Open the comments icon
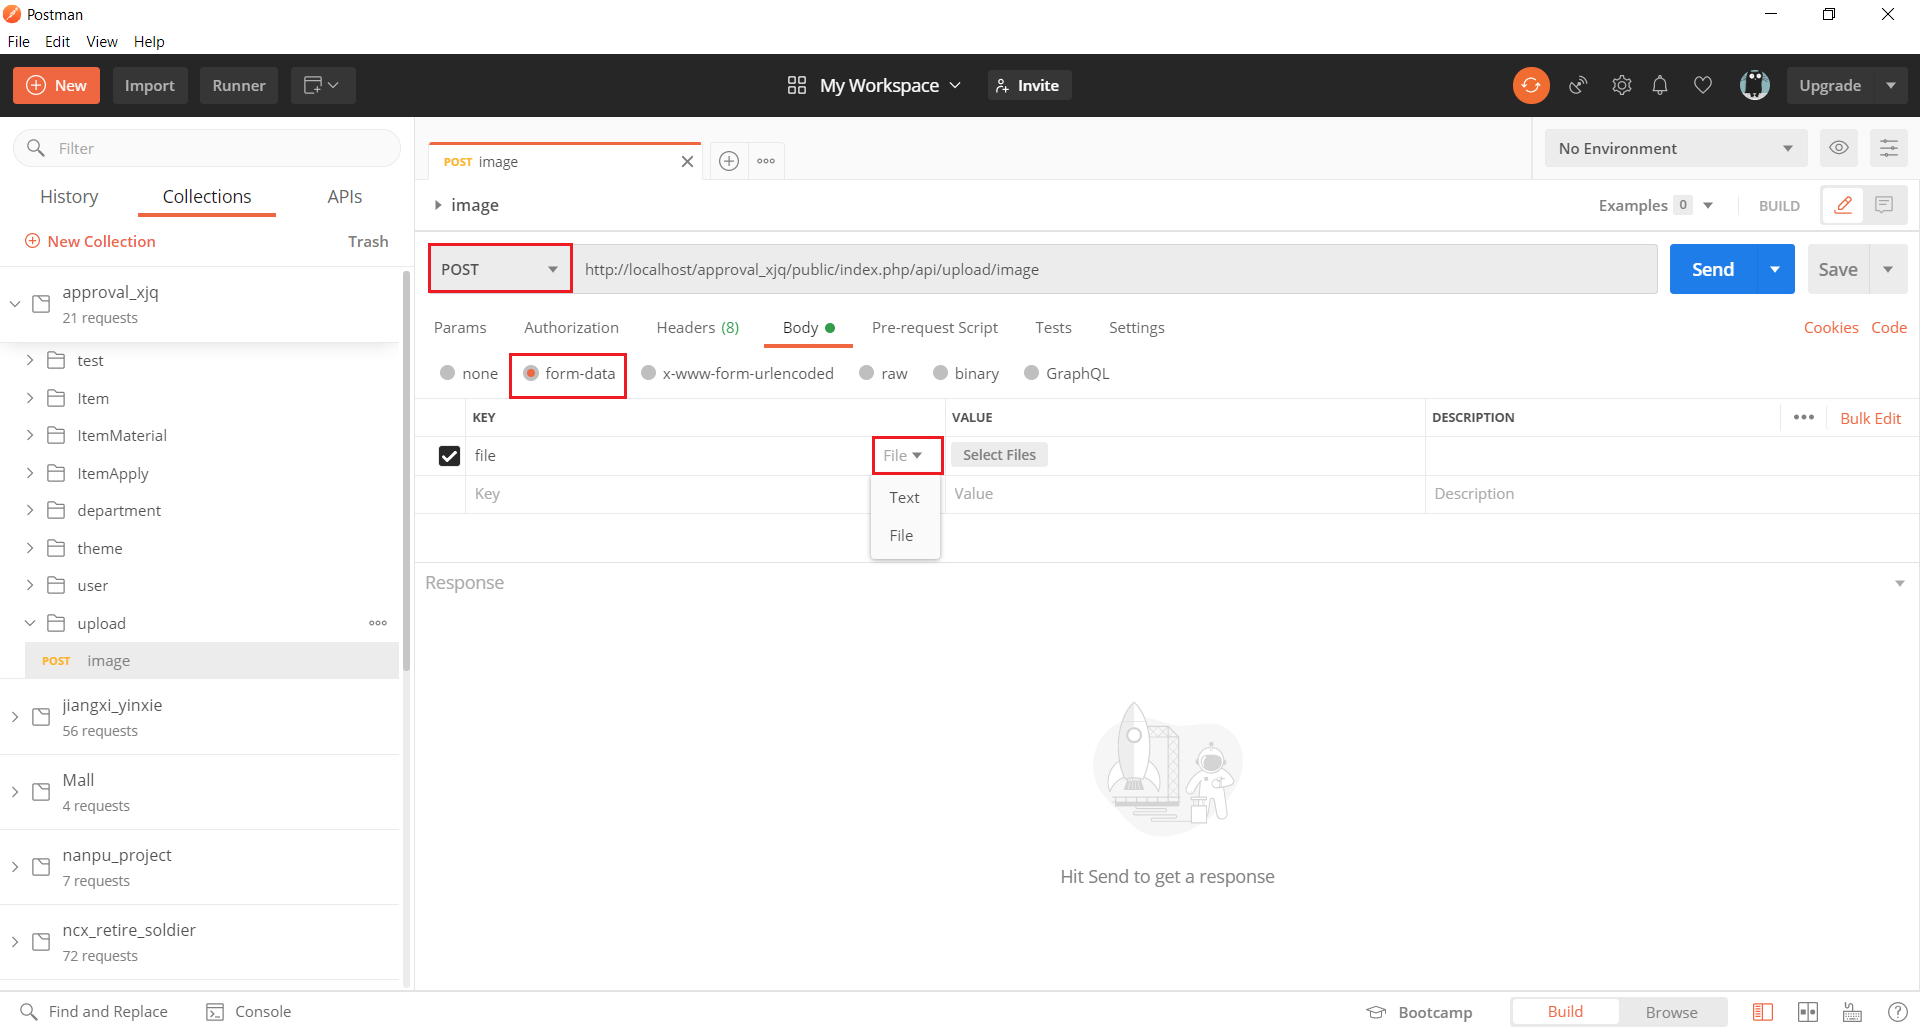Screen dimensions: 1920x1030 point(1884,205)
